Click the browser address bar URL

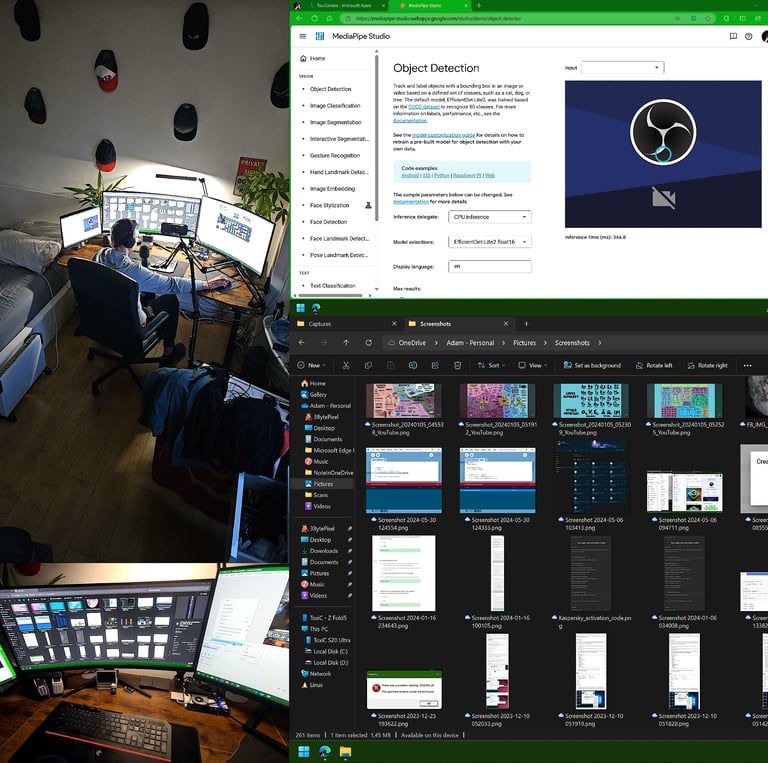click(x=438, y=19)
